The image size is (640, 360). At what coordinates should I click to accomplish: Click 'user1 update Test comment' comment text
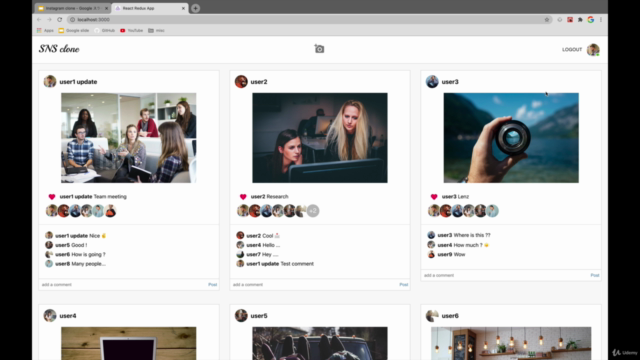click(x=280, y=264)
